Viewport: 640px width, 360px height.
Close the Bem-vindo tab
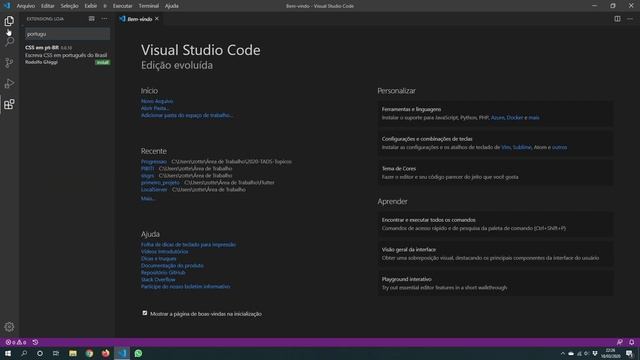point(157,19)
